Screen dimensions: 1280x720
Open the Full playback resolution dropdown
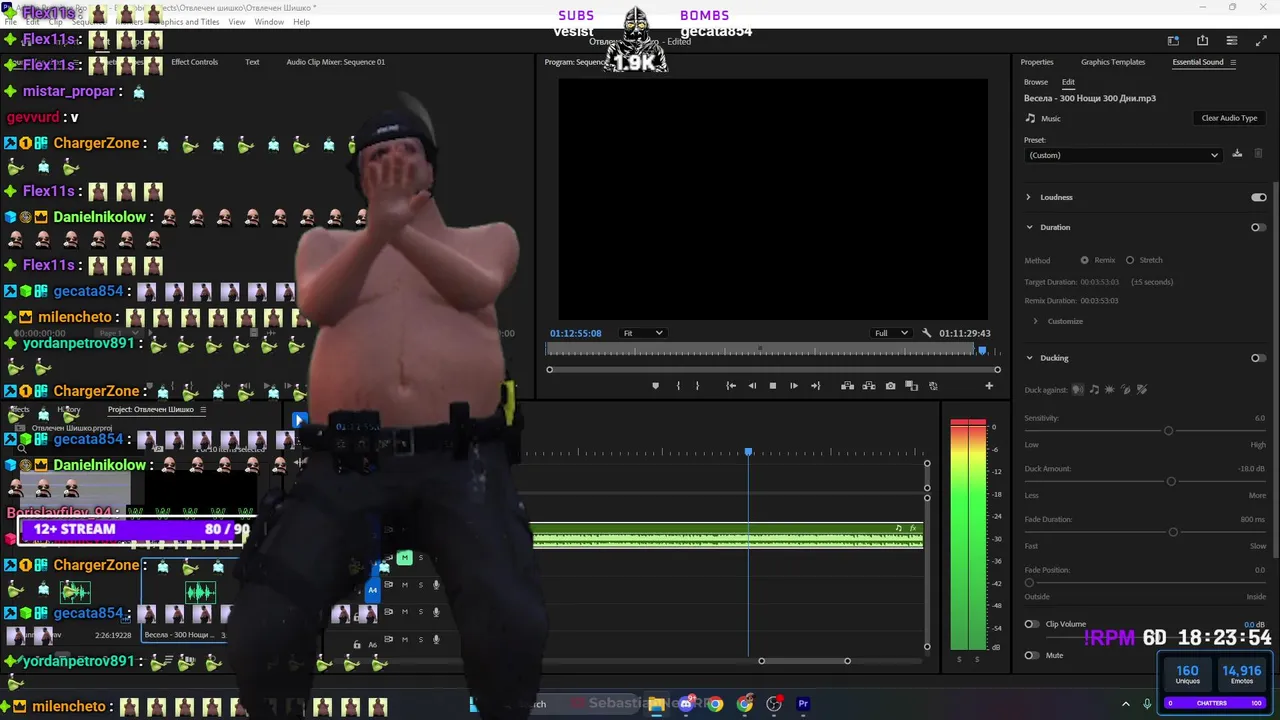(x=891, y=333)
